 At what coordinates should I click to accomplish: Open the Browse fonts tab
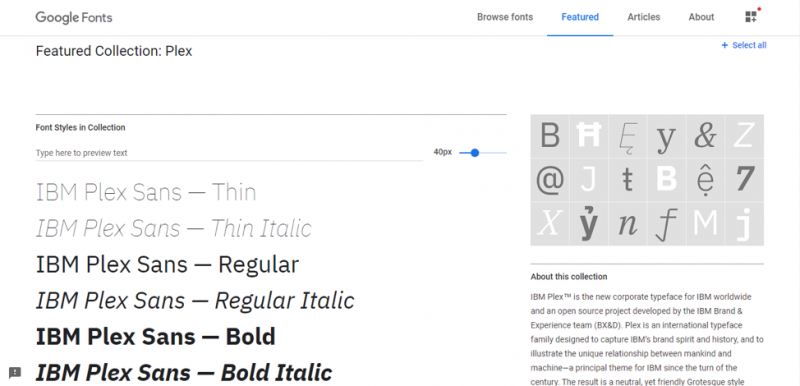(505, 17)
